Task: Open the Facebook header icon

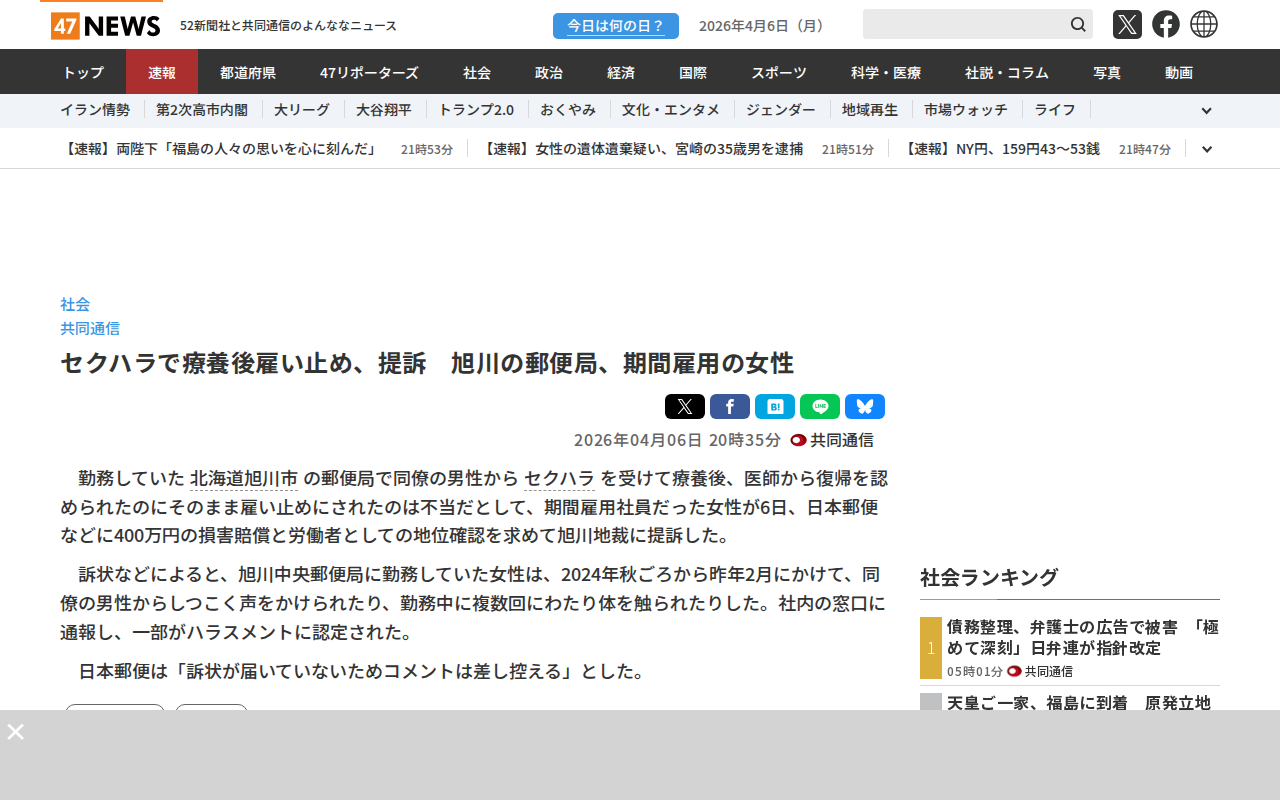Action: (x=1166, y=24)
